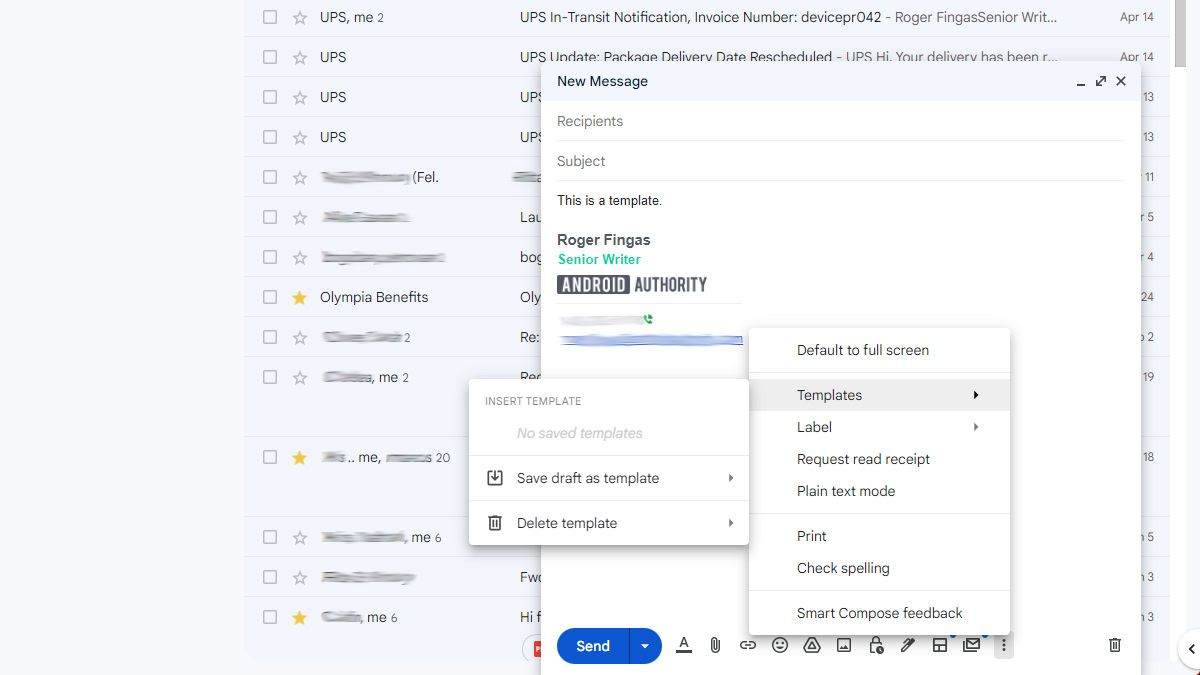This screenshot has width=1200, height=675.
Task: Click the body text This is a template.
Action: [609, 201]
